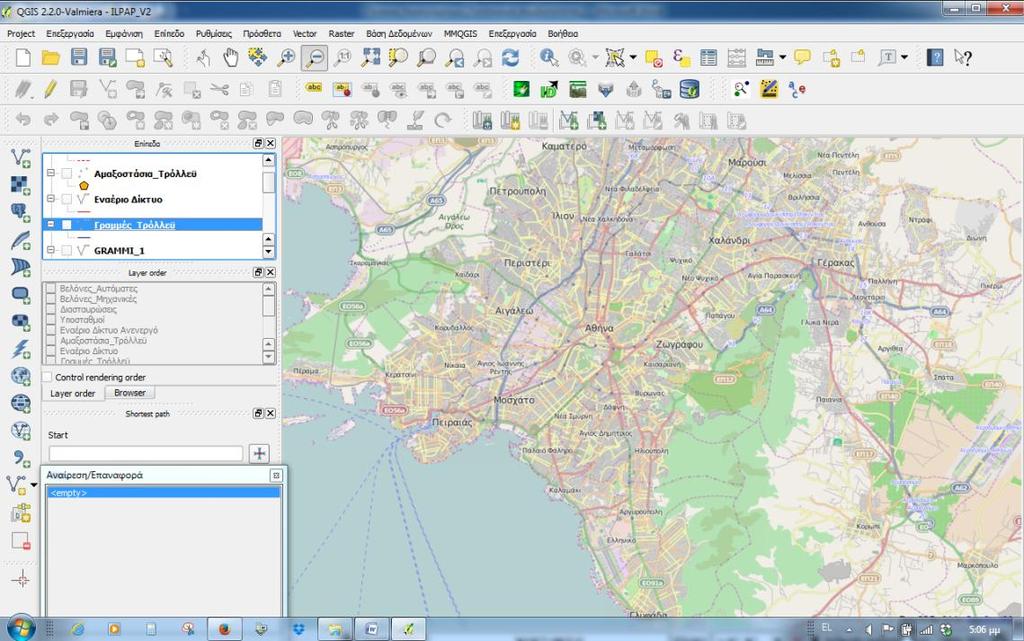Refresh the map canvas
Image resolution: width=1024 pixels, height=641 pixels.
(x=511, y=58)
